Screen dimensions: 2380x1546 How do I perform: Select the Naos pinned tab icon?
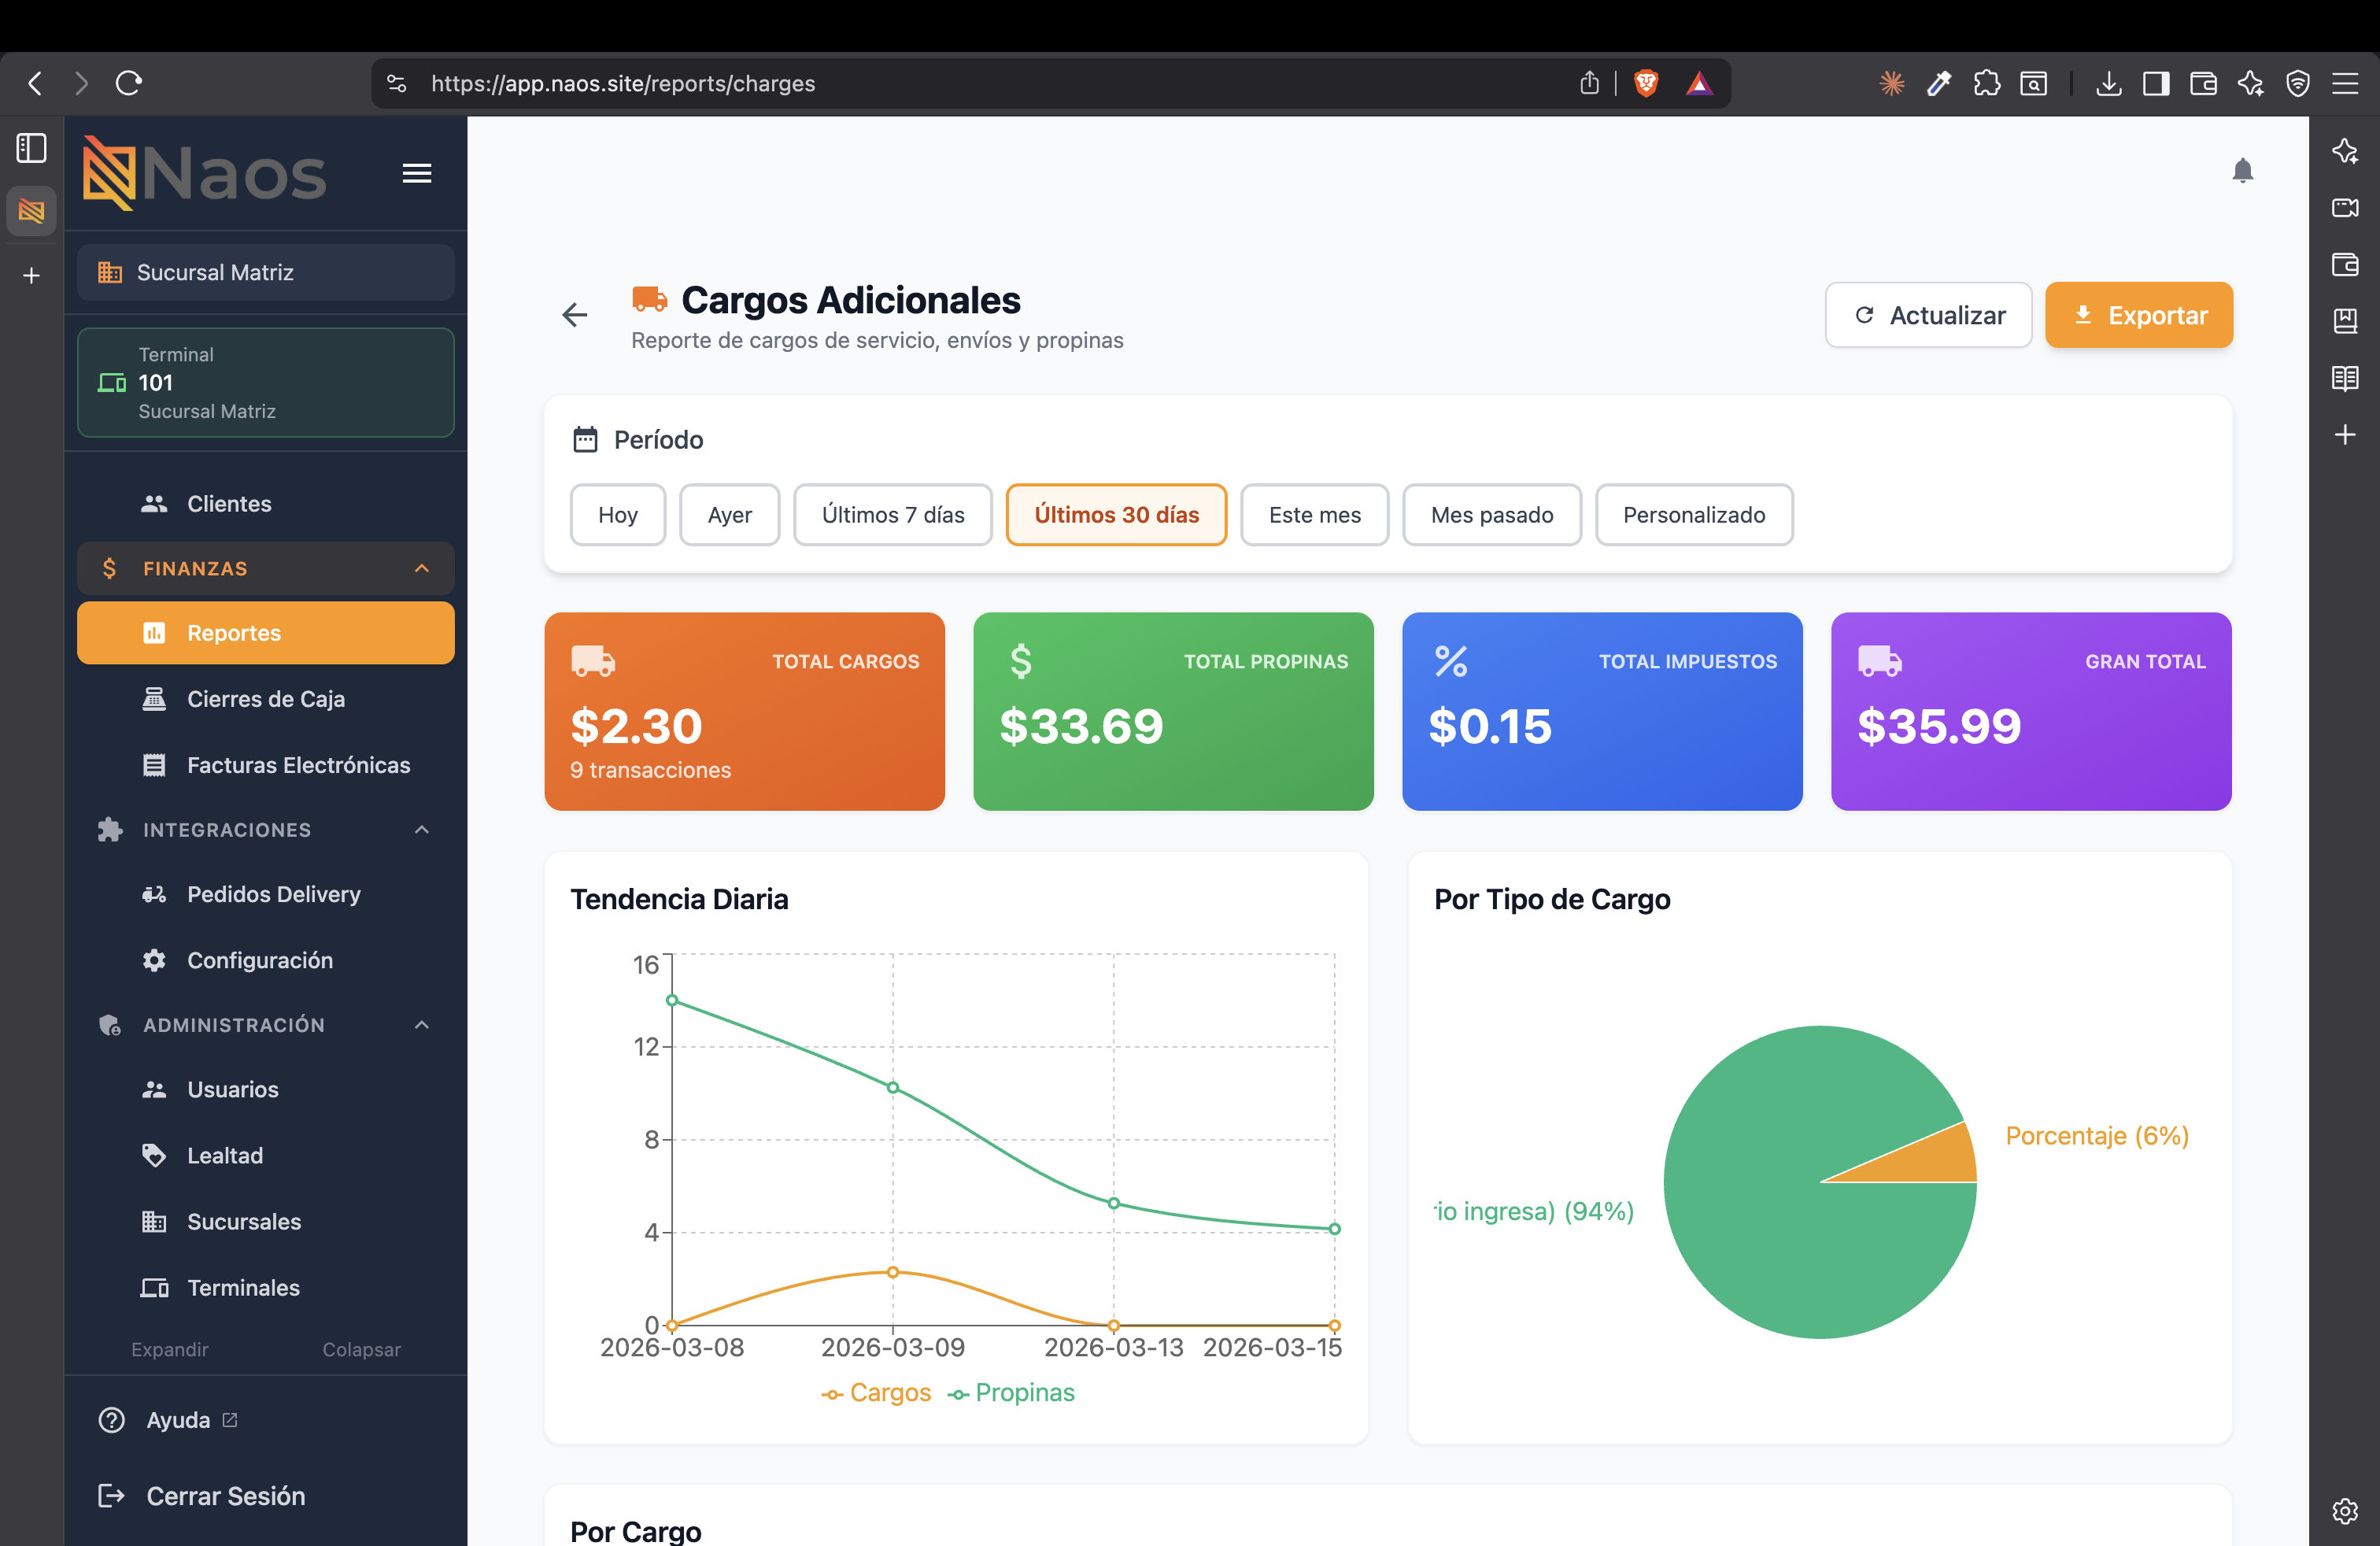click(31, 211)
